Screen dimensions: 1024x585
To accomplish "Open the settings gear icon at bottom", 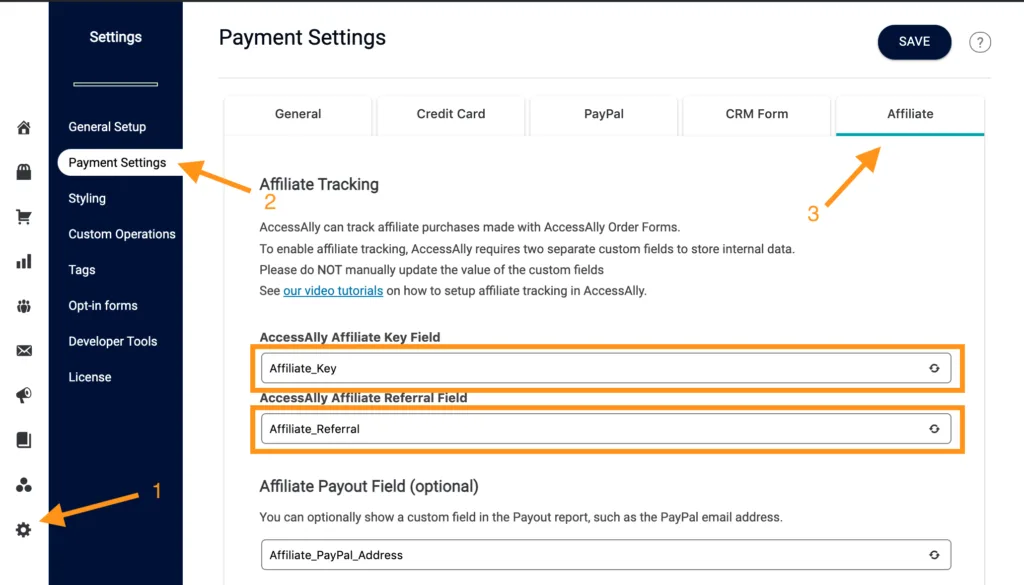I will click(x=23, y=529).
